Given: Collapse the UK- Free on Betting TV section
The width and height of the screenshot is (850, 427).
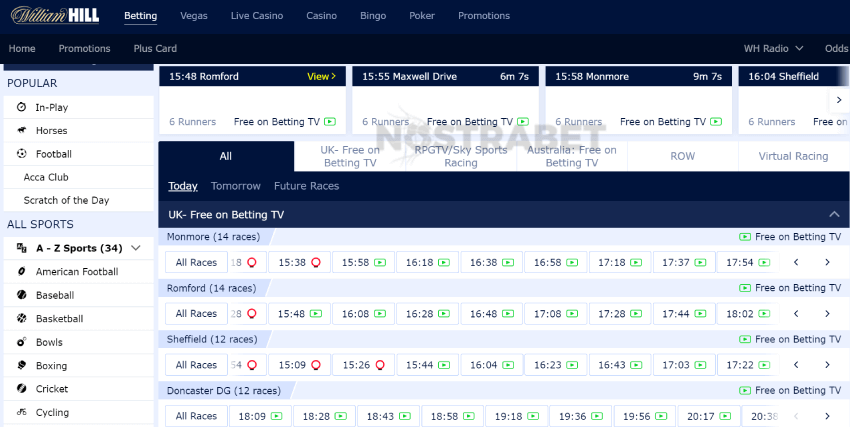Looking at the screenshot, I should click(834, 215).
